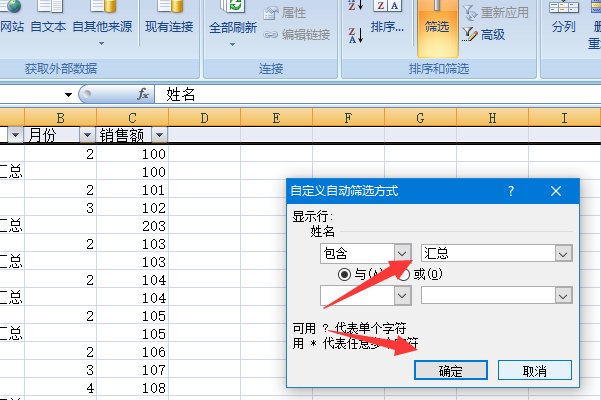The height and width of the screenshot is (400, 601).
Task: Open 月份 column filter dropdown
Action: point(87,135)
